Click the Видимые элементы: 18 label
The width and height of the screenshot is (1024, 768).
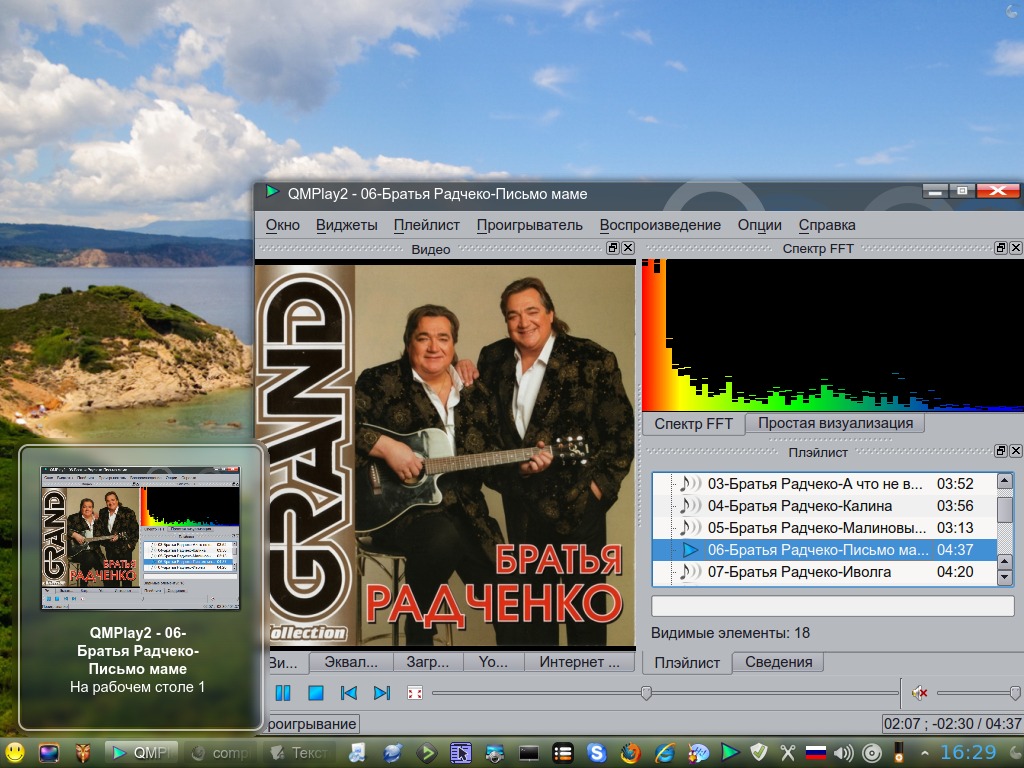pos(730,633)
